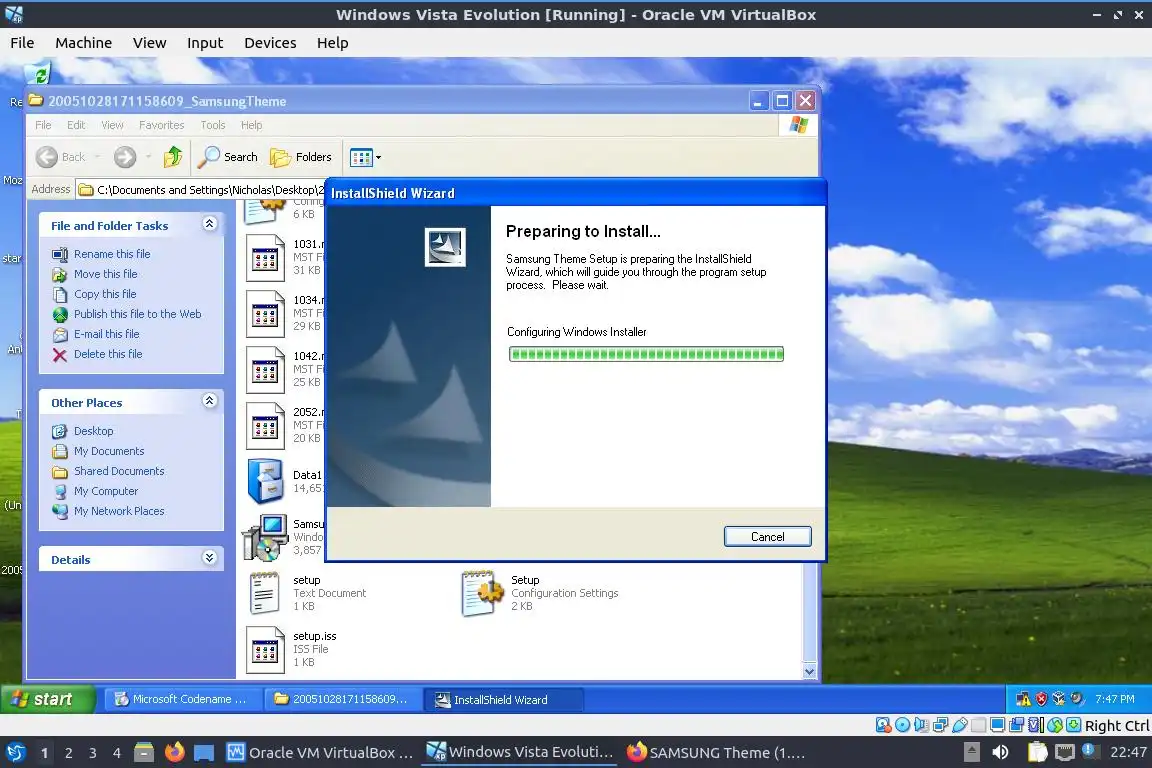This screenshot has width=1152, height=768.
Task: Open VirtualBox Input menu
Action: pos(205,43)
